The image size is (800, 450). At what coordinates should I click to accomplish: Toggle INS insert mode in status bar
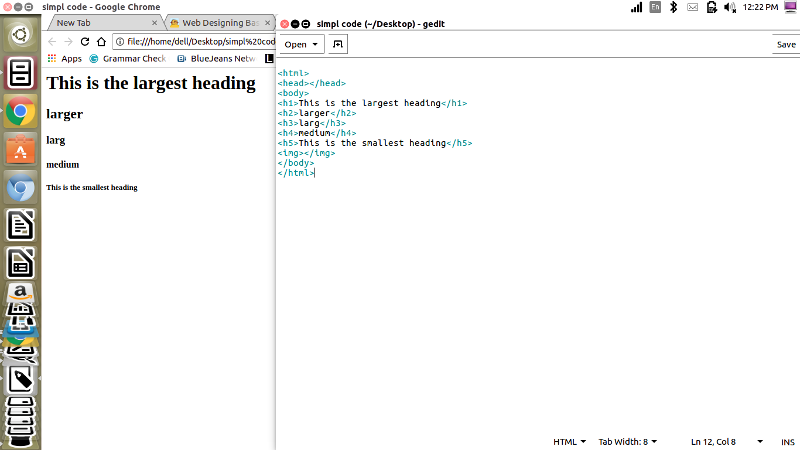click(x=787, y=442)
